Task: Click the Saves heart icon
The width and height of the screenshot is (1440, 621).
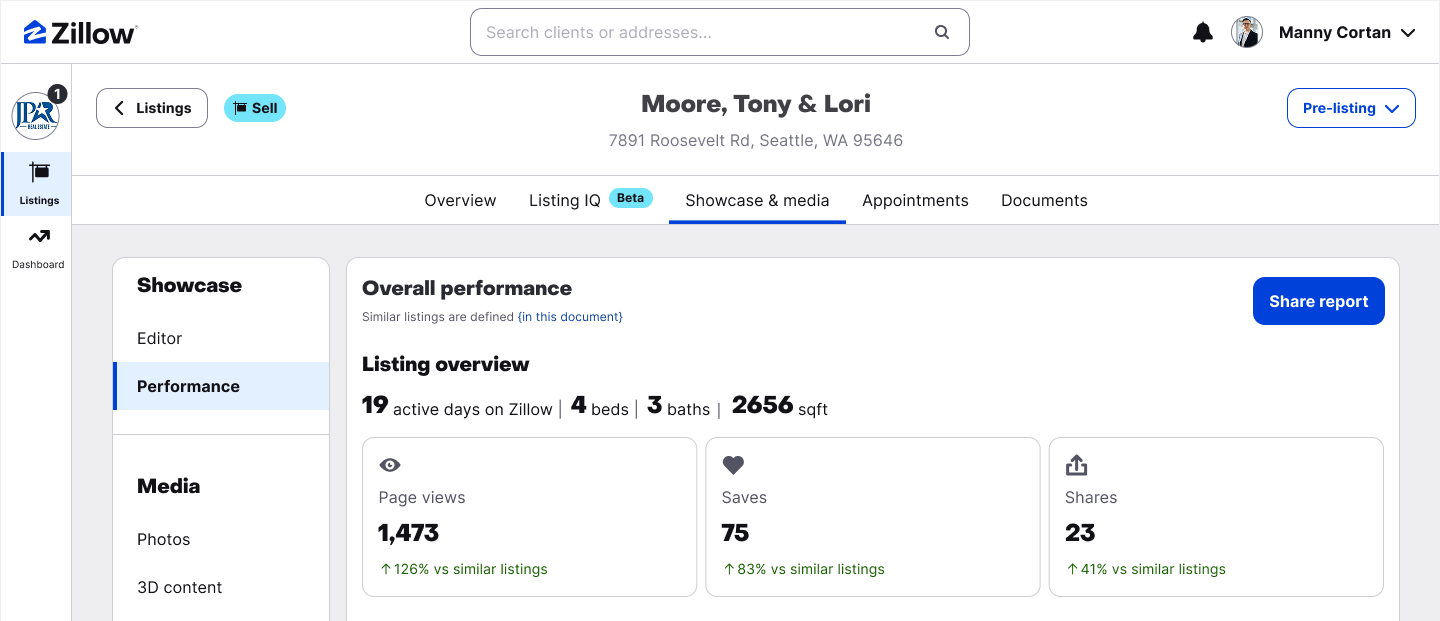Action: coord(733,465)
